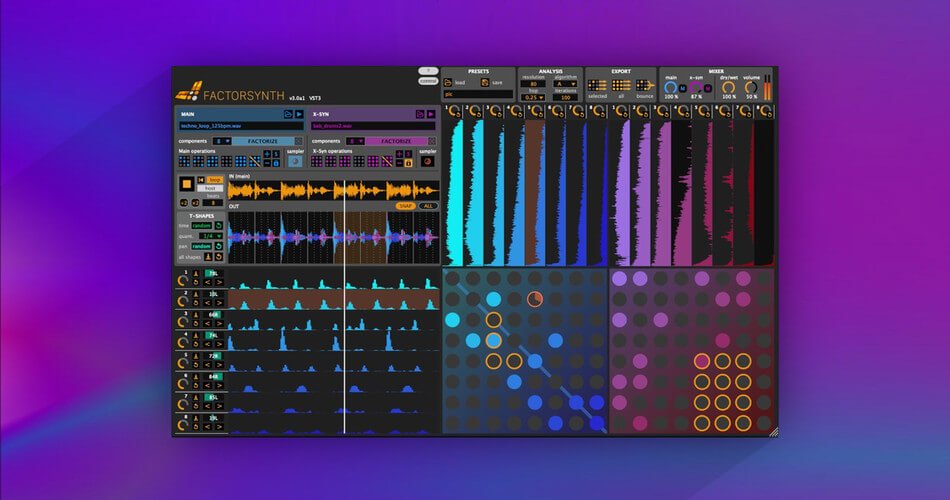This screenshot has height=500, width=950.
Task: Click the highlighted component 2 activation track
Action: pyautogui.click(x=334, y=299)
